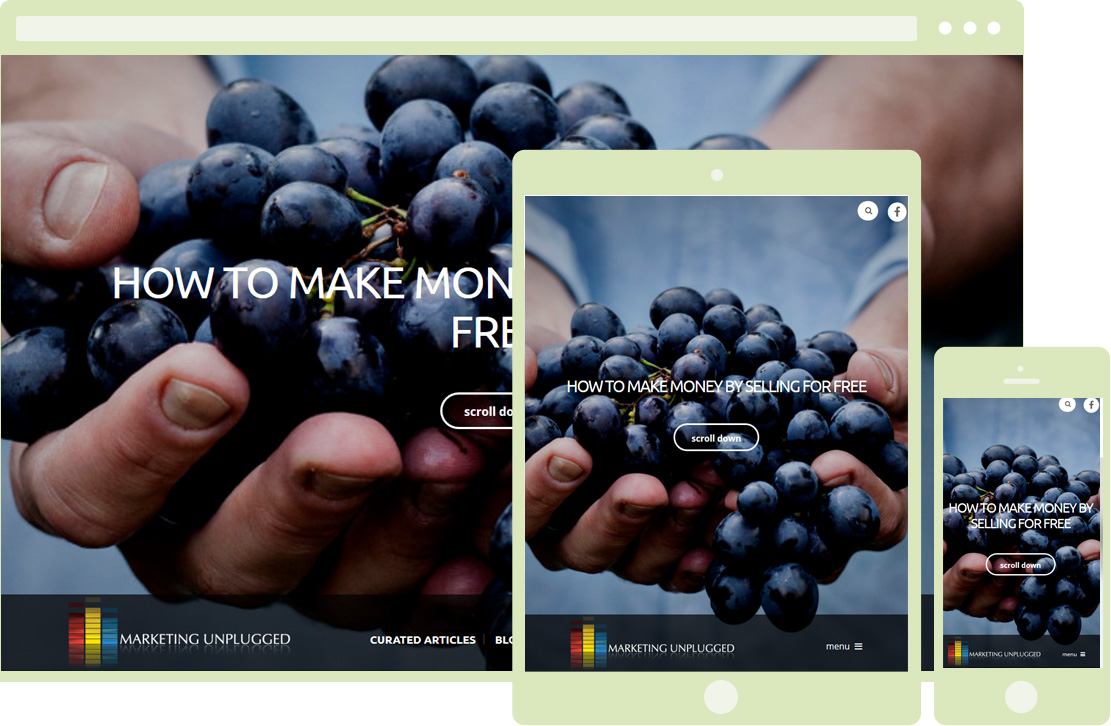
Task: Click the phone headline How To Make Money
Action: (x=1020, y=516)
